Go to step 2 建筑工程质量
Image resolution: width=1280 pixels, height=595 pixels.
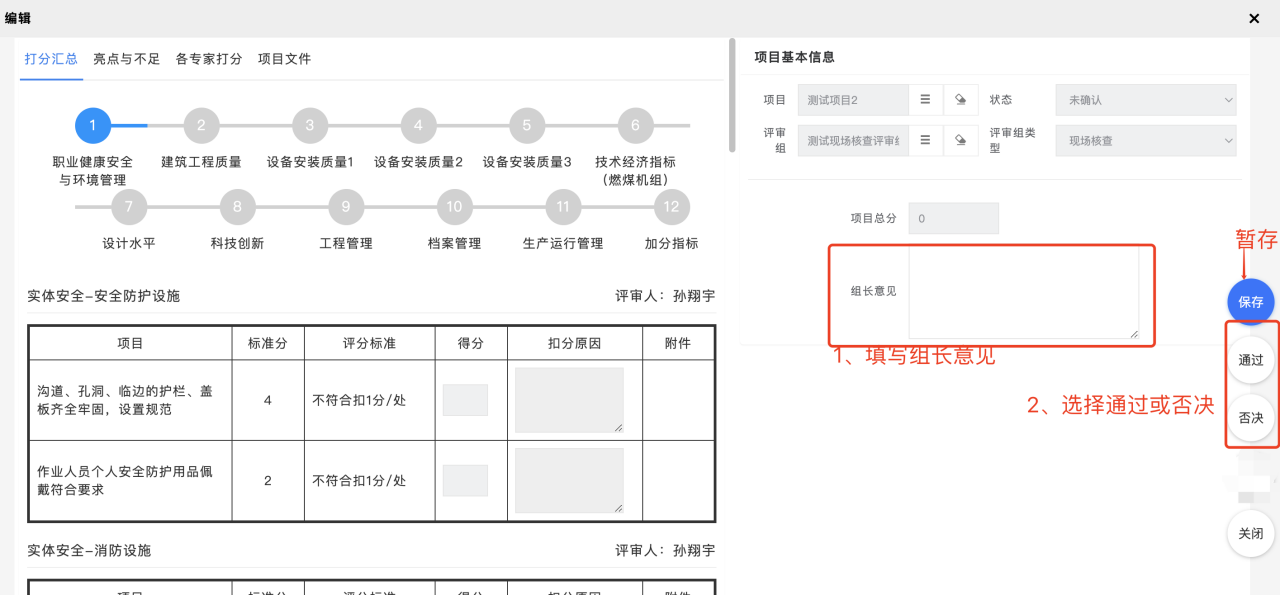[201, 126]
